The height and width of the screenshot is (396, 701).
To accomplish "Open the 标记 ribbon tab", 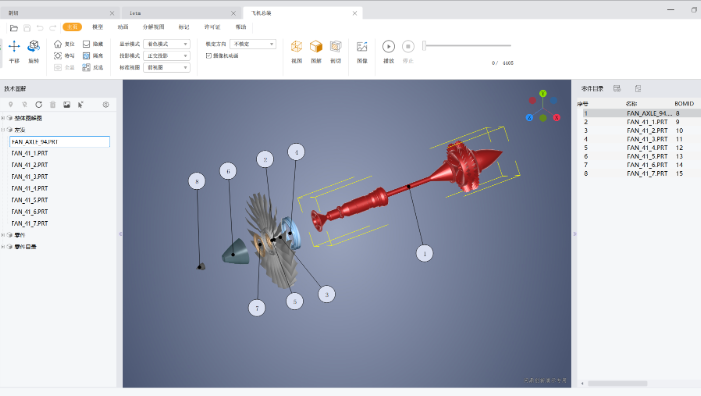I will pyautogui.click(x=184, y=27).
